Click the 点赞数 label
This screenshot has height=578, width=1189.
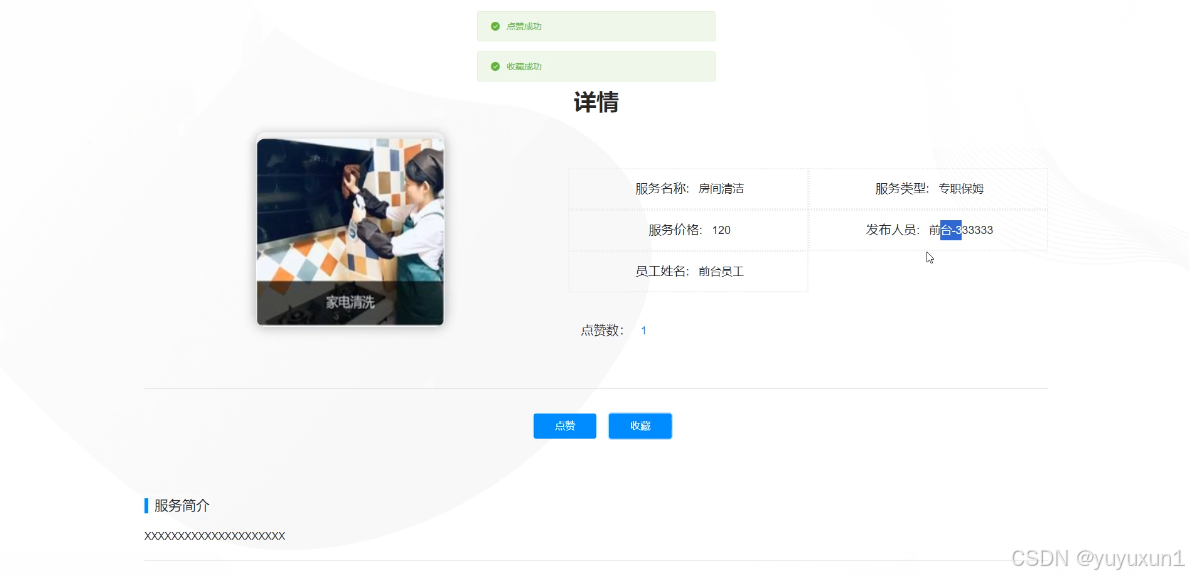[603, 331]
